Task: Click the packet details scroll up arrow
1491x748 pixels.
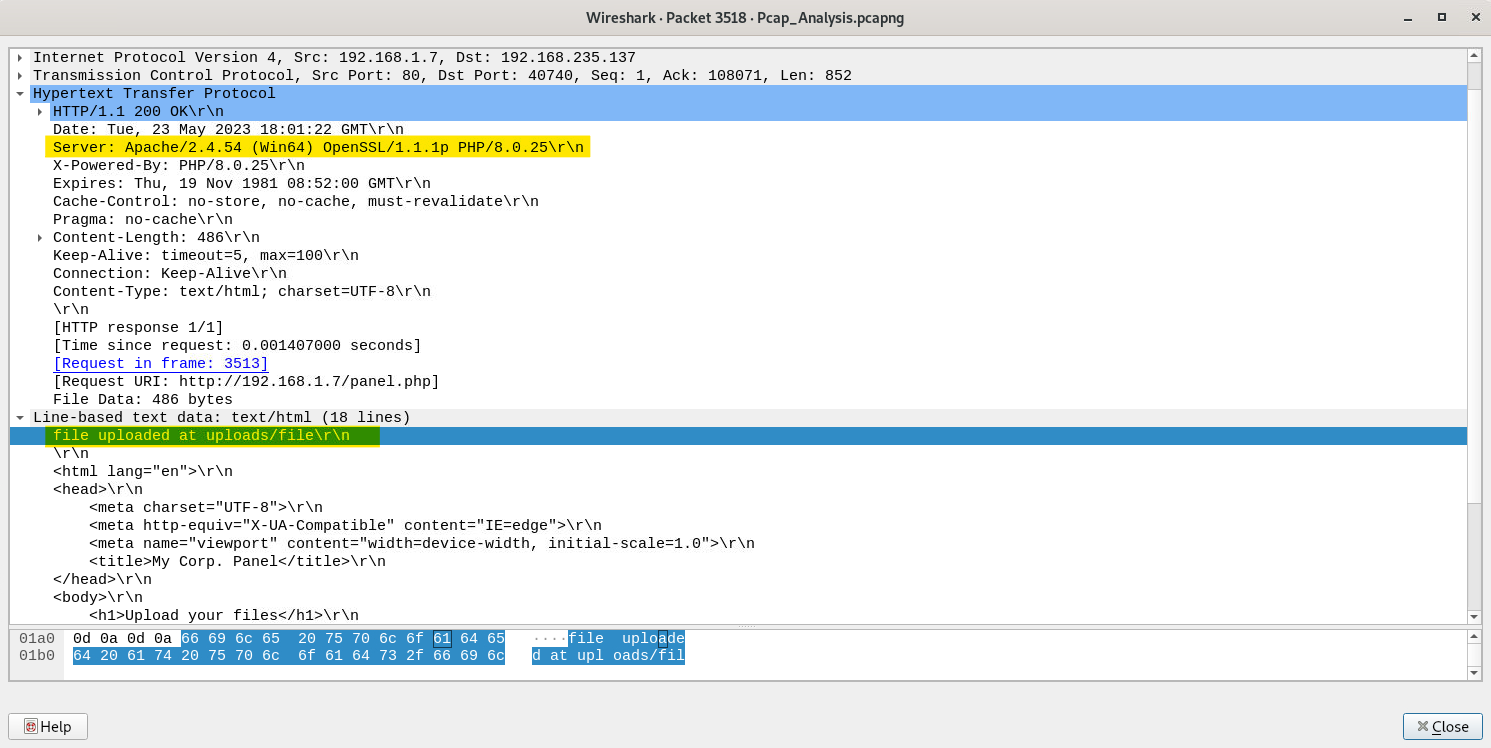Action: (1474, 55)
